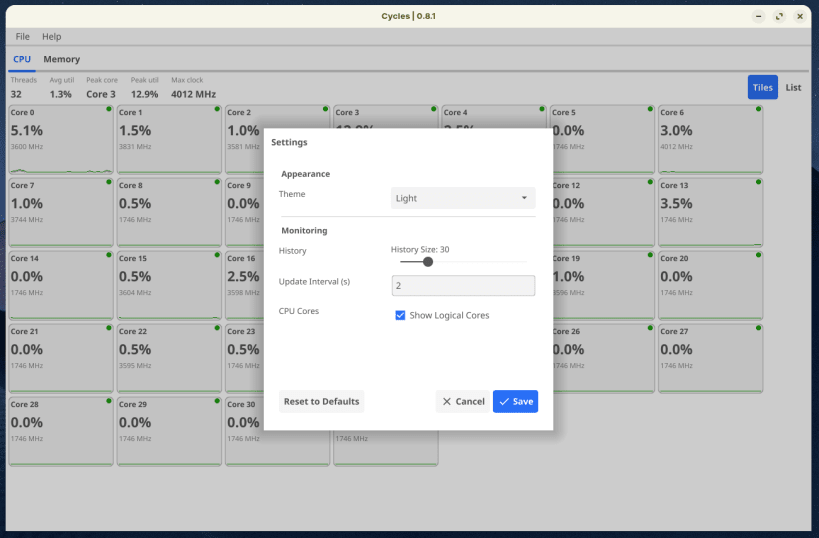Minimize the Cycles window
Viewport: 819px width, 538px height.
coord(758,16)
